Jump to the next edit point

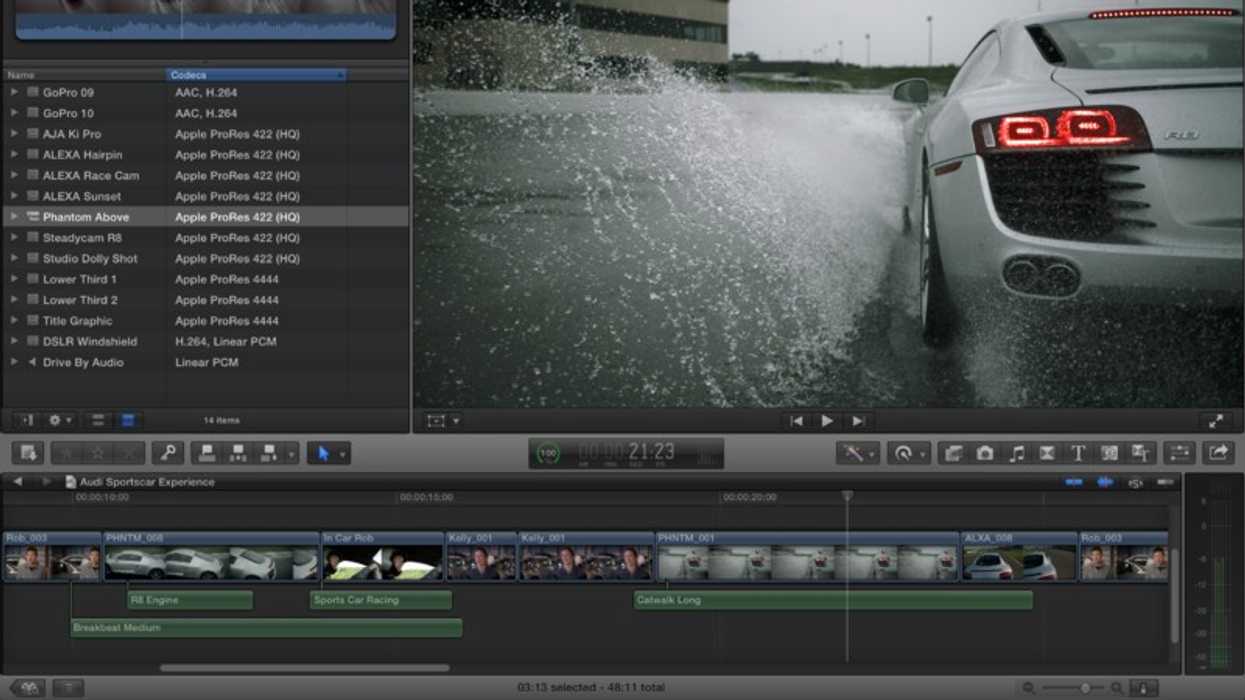point(858,421)
